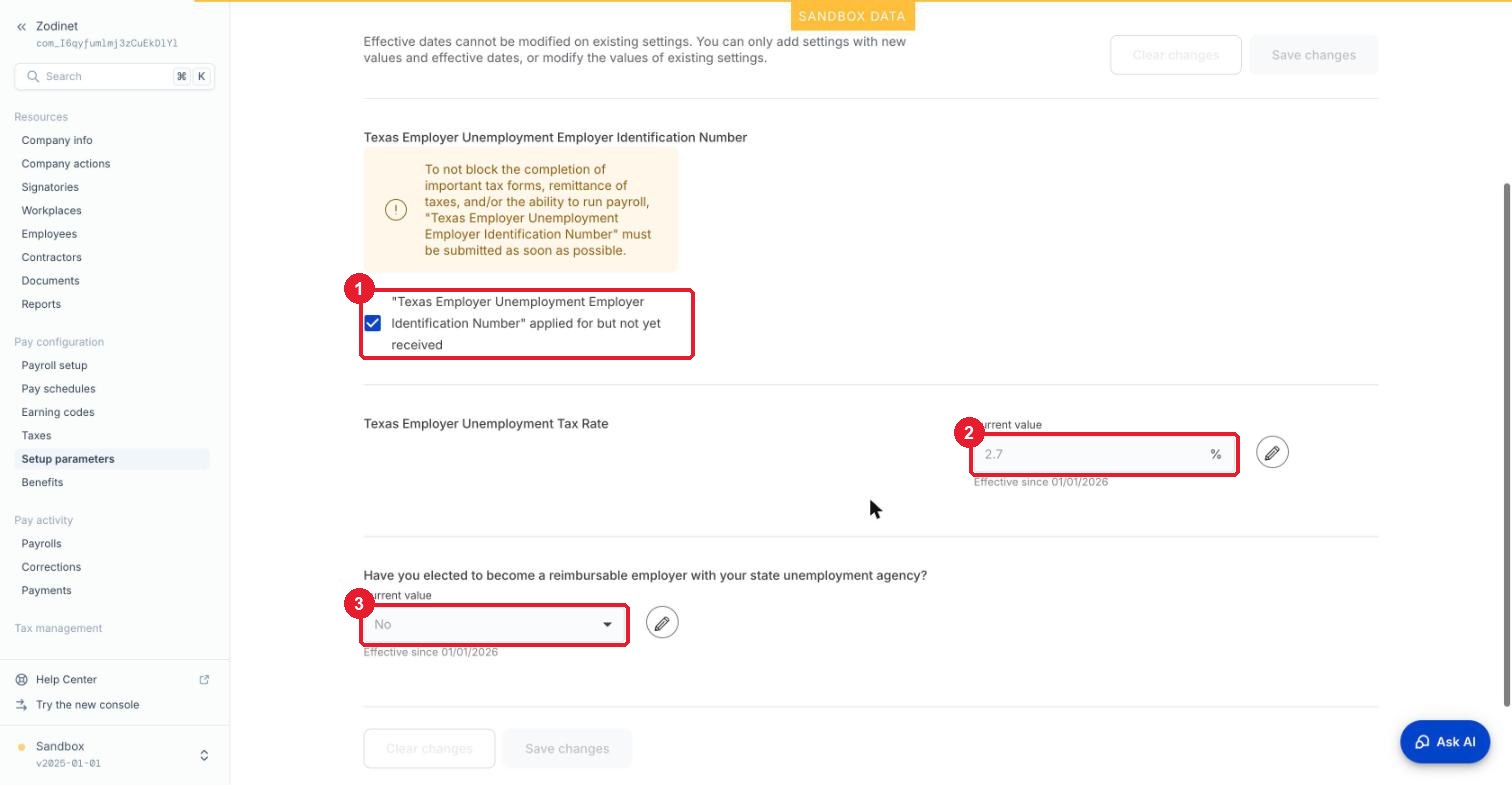
Task: Open Reports in sidebar
Action: point(41,305)
